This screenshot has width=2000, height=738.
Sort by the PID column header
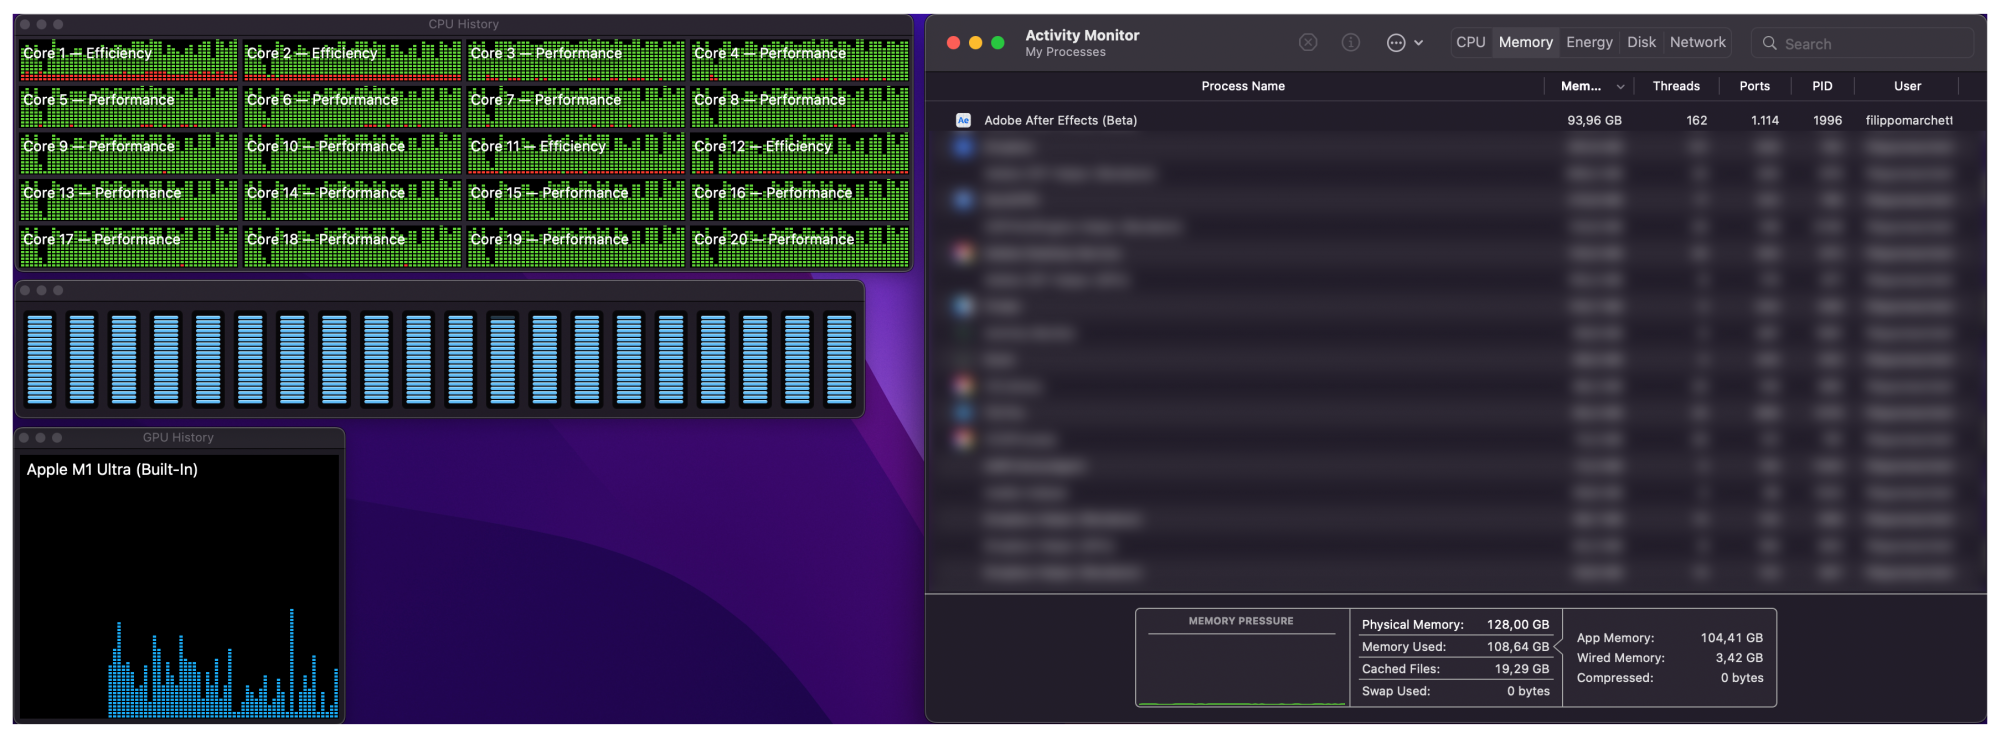coord(1822,86)
